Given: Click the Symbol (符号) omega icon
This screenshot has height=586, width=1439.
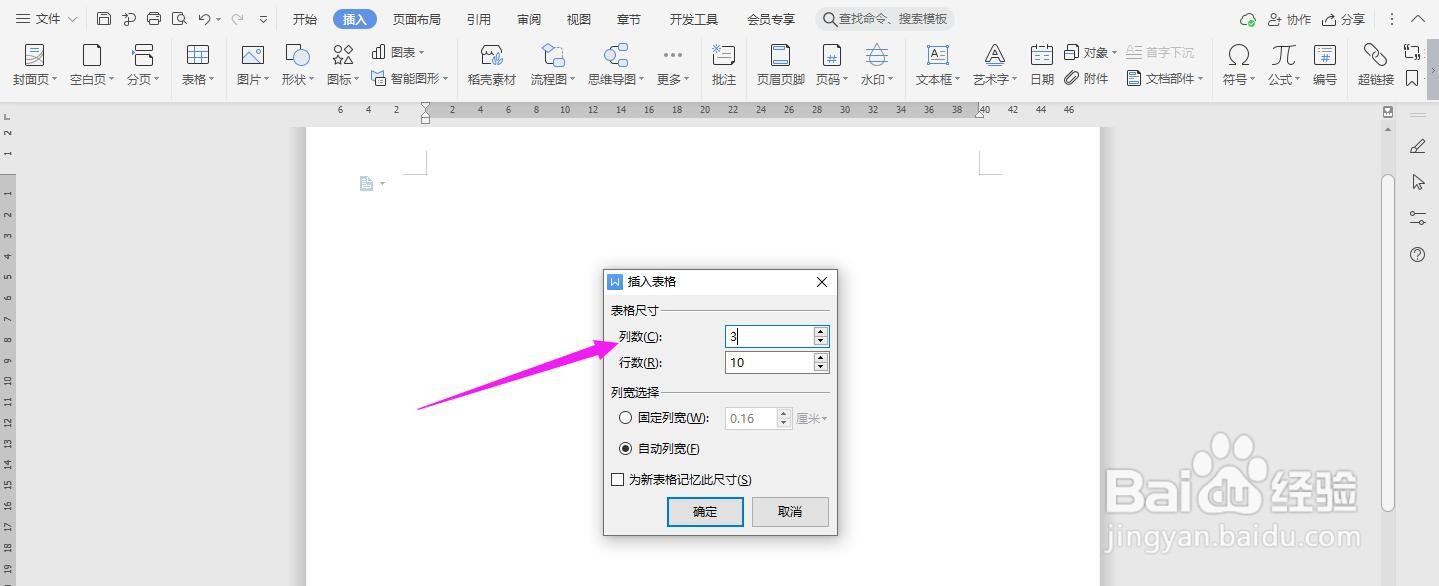Looking at the screenshot, I should (x=1239, y=54).
